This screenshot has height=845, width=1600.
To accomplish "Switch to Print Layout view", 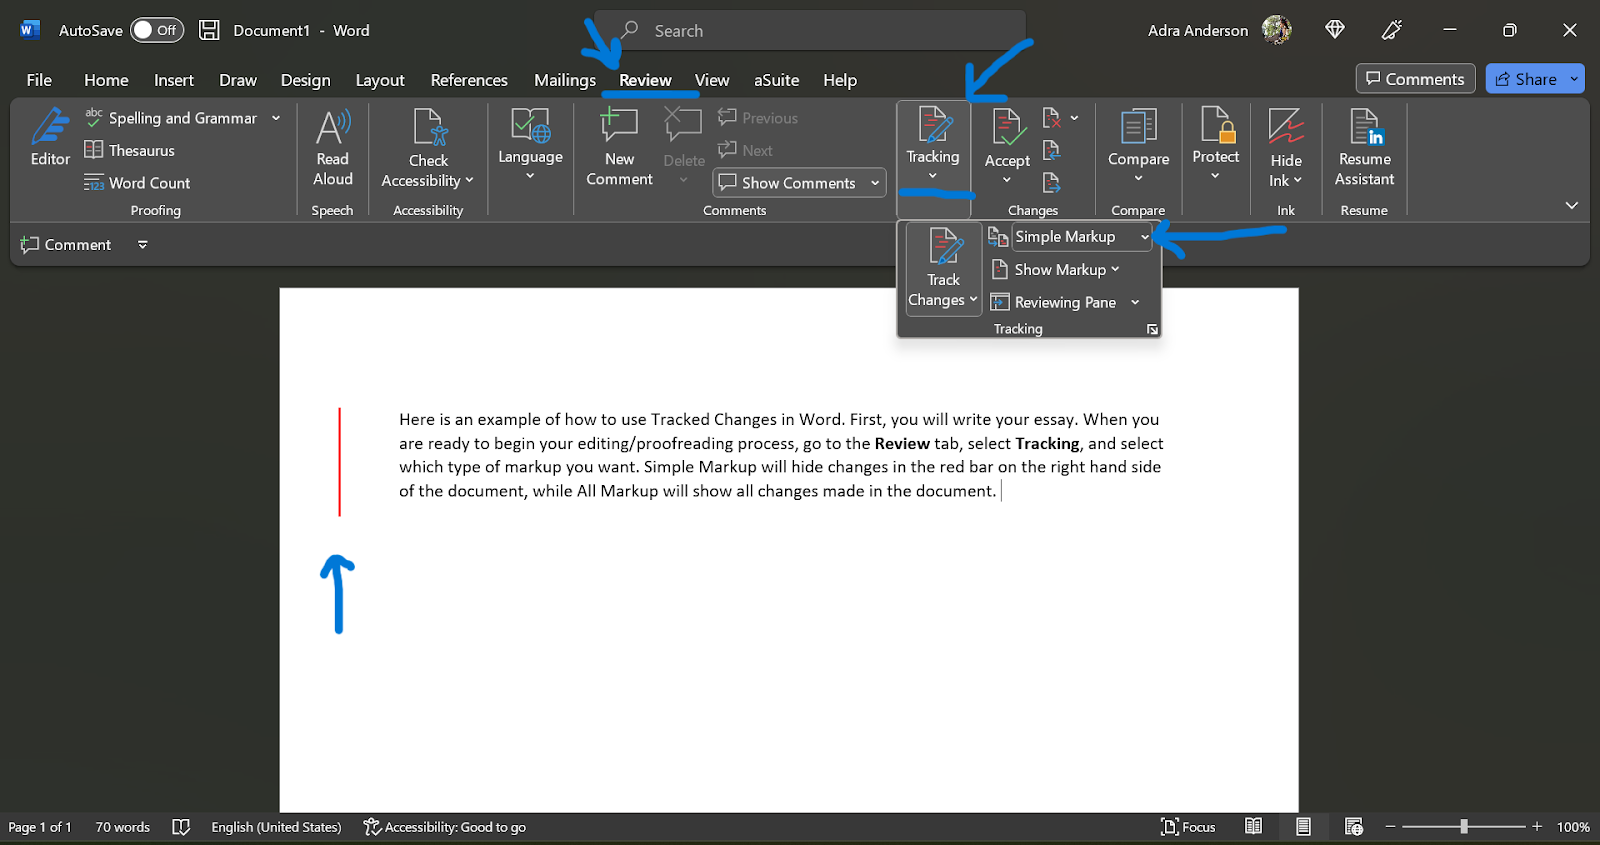I will click(x=1303, y=826).
